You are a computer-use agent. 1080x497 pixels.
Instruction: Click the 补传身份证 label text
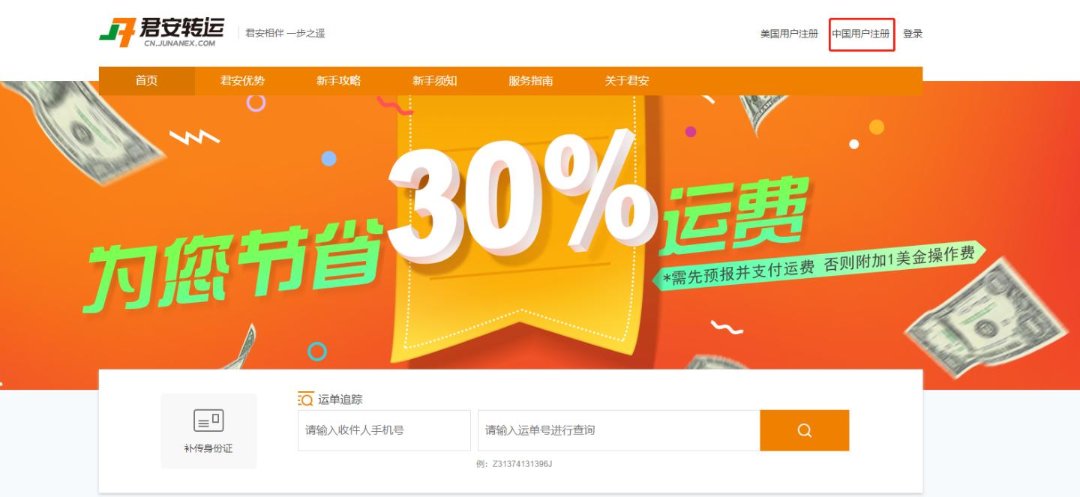point(209,449)
